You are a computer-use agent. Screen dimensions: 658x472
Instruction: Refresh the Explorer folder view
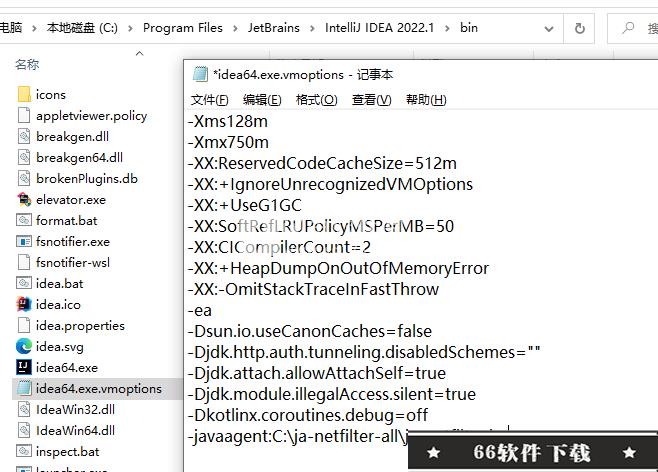click(x=580, y=29)
